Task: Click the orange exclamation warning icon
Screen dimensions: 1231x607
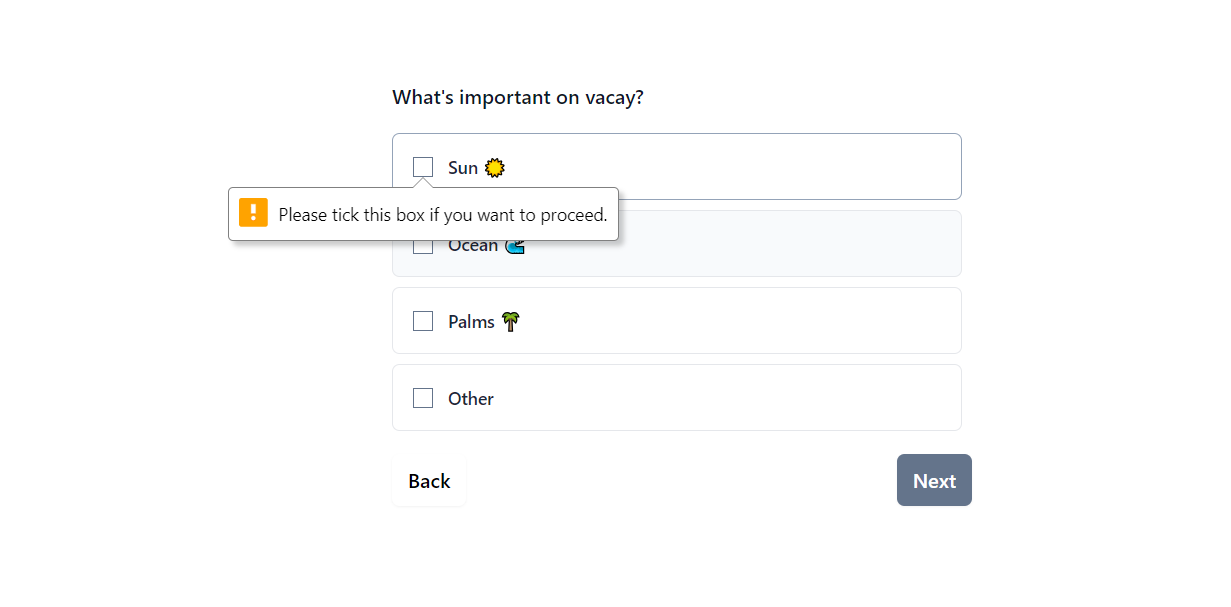Action: [253, 213]
